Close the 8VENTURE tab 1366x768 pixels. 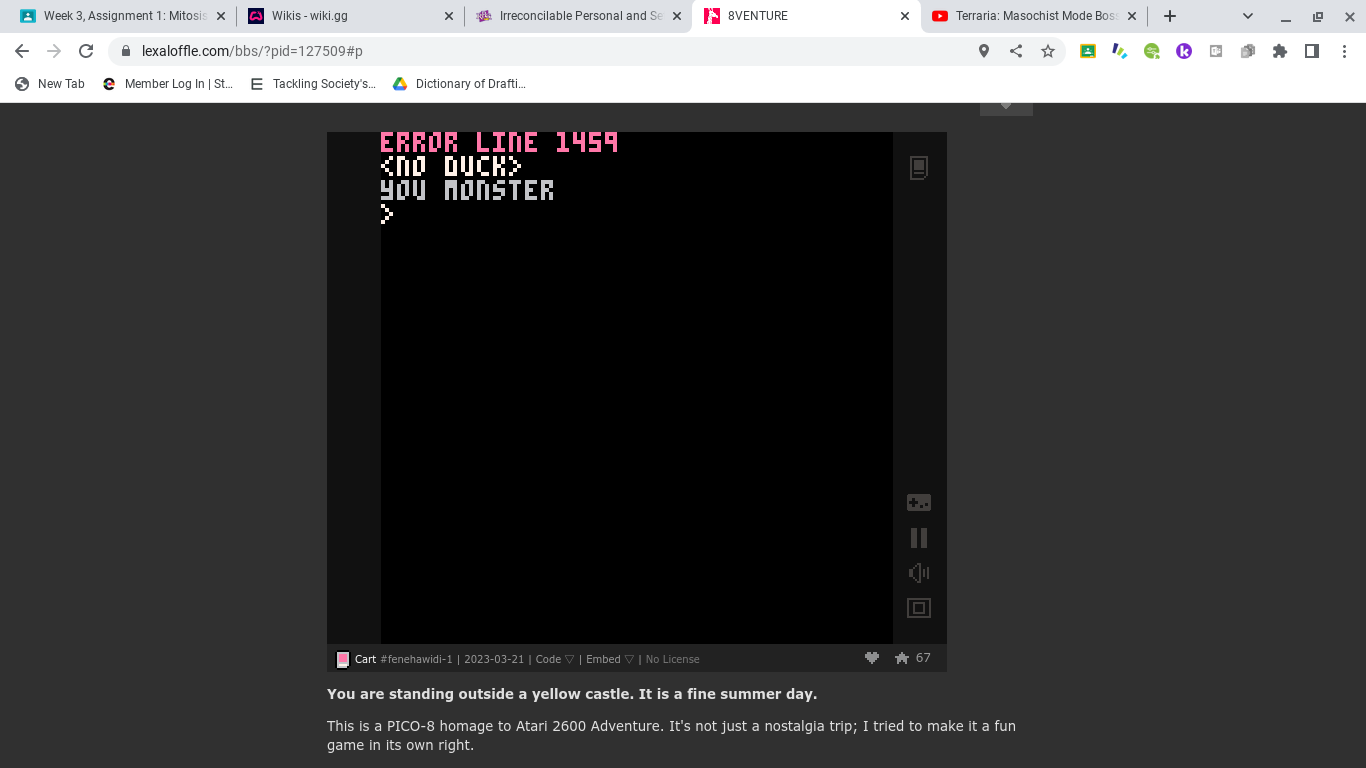905,16
